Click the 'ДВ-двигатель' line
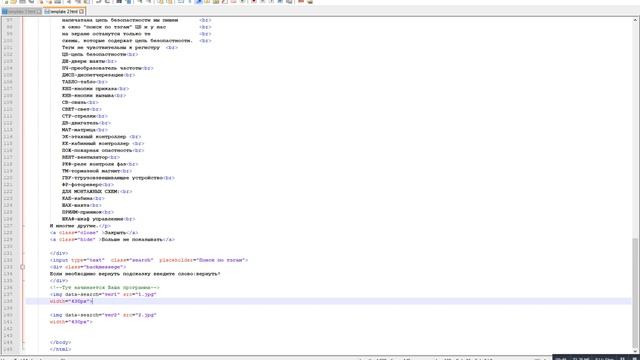This screenshot has height=360, width=640. (x=86, y=123)
